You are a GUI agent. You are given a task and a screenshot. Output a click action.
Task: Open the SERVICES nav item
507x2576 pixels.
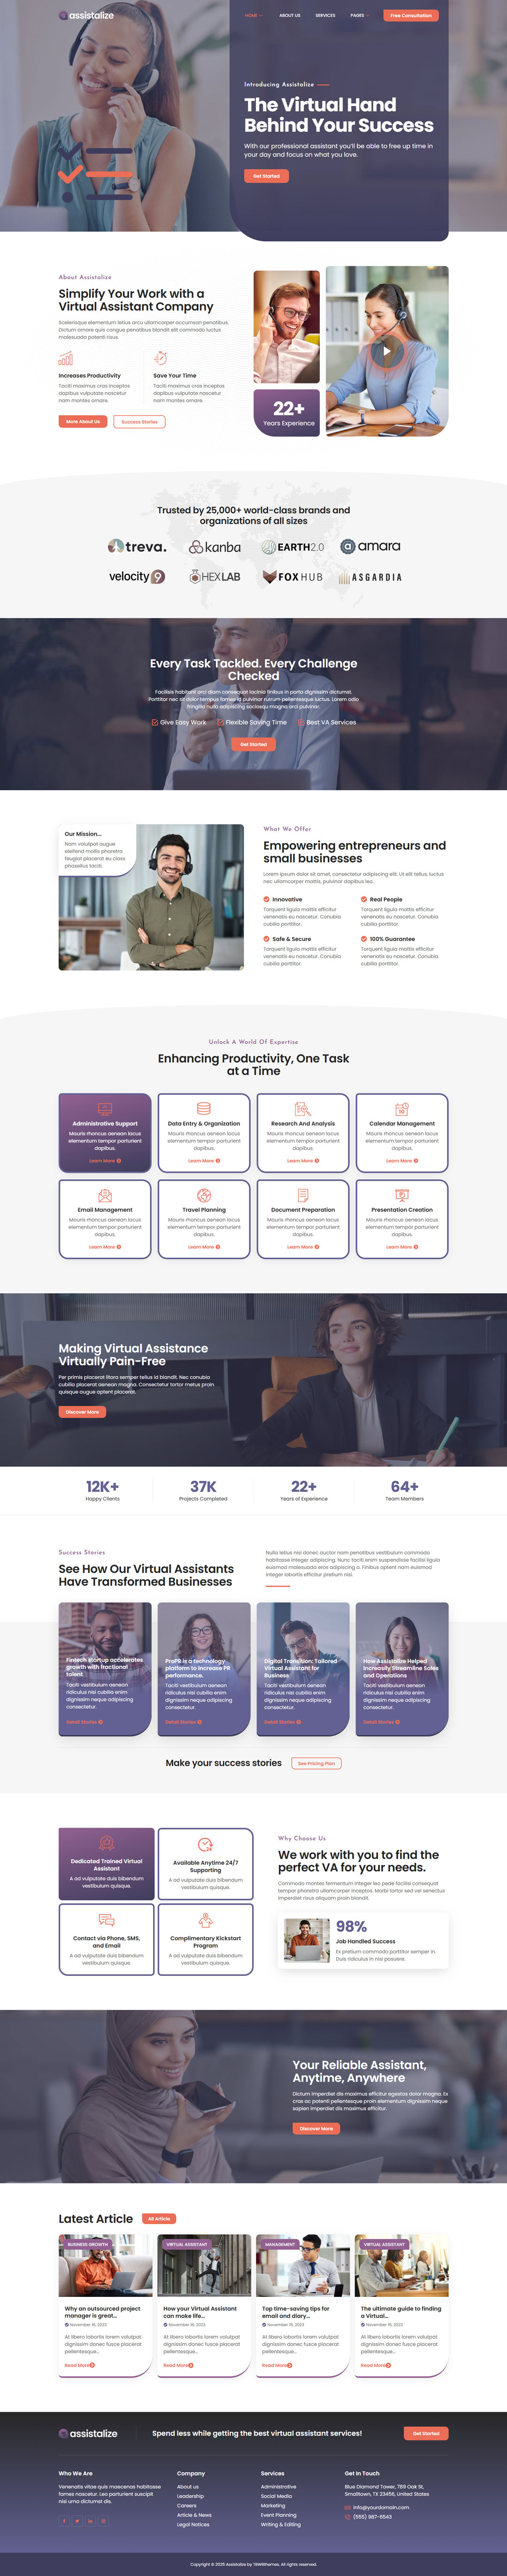click(x=325, y=16)
